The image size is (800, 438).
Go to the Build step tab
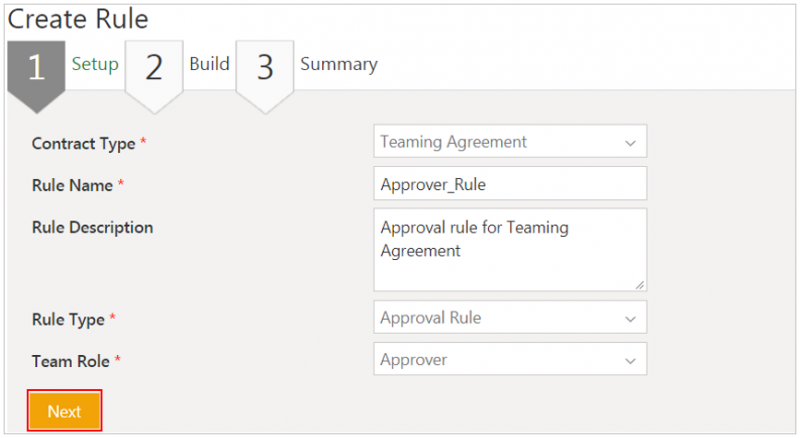(209, 64)
